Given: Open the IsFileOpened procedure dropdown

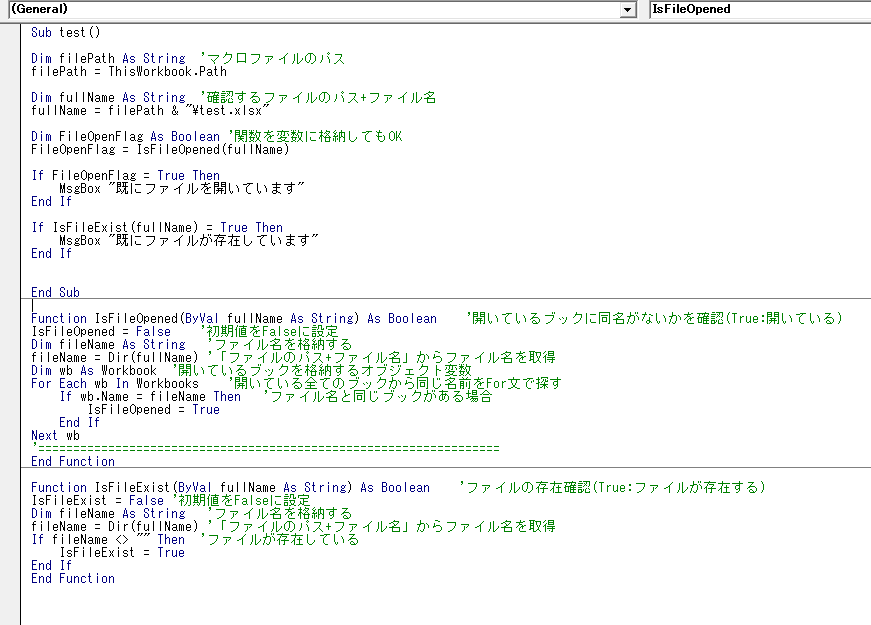Looking at the screenshot, I should [x=758, y=9].
